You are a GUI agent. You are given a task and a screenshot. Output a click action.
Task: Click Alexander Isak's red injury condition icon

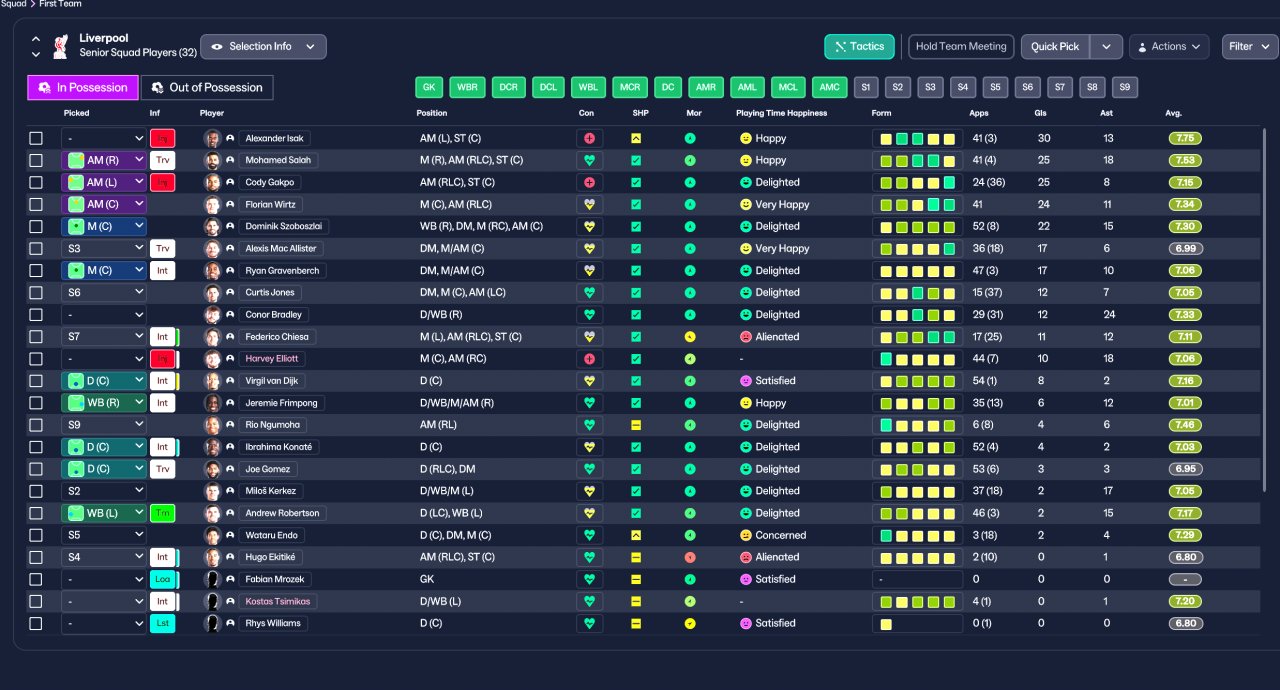click(589, 139)
